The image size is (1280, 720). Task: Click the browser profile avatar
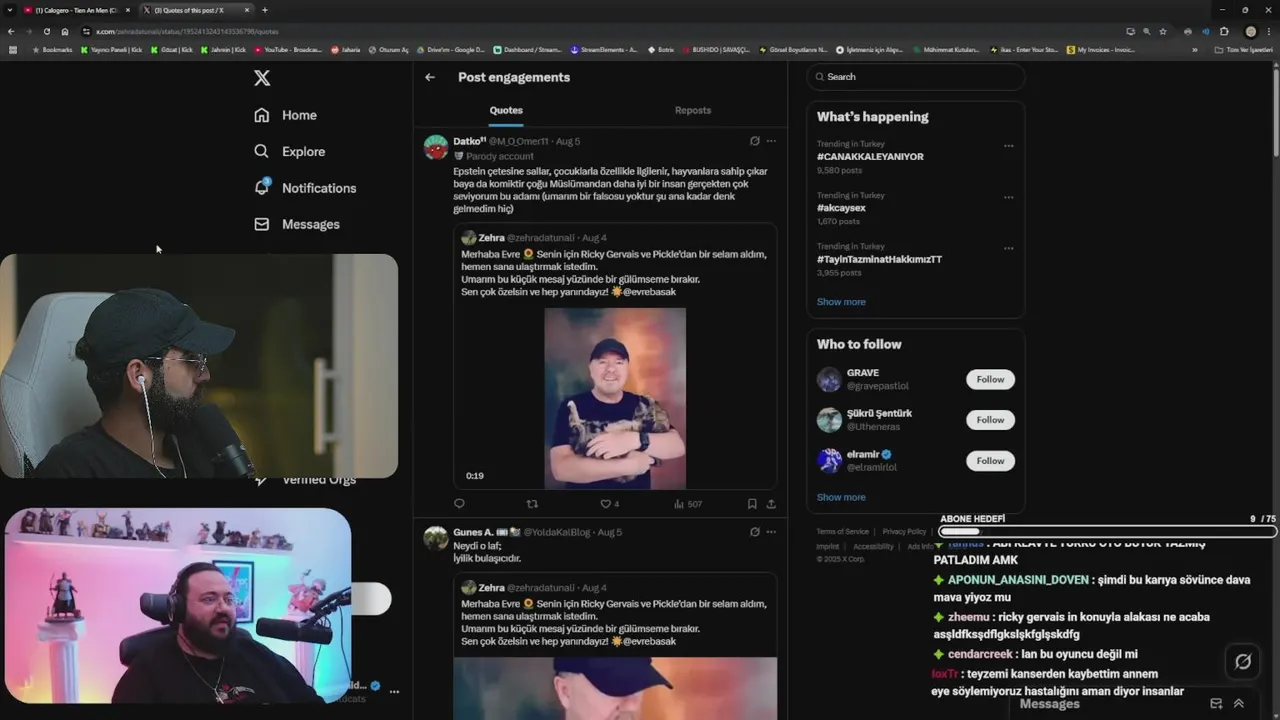click(x=1250, y=31)
